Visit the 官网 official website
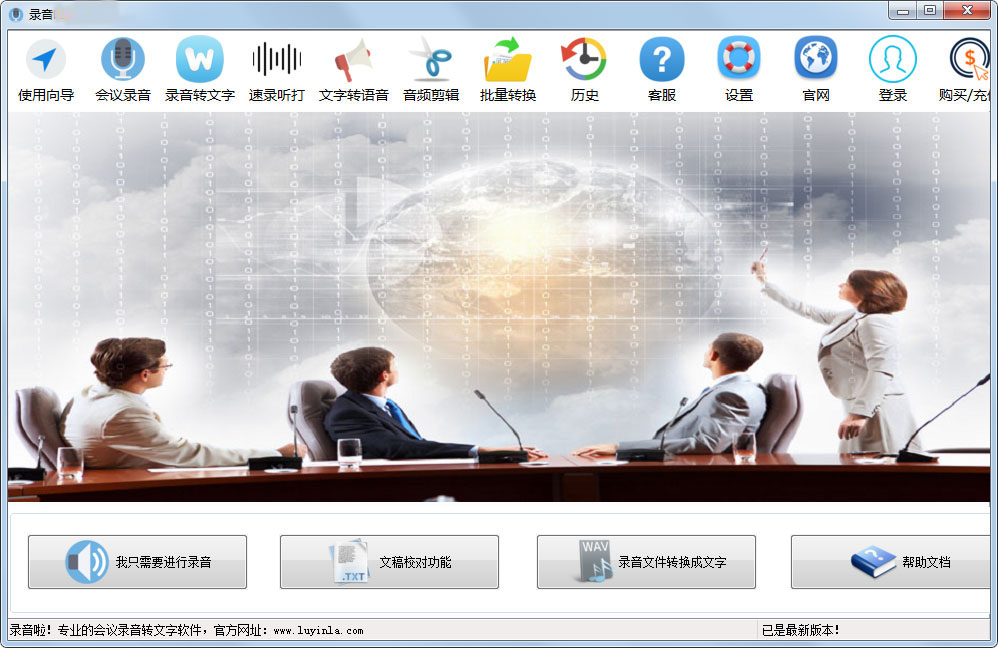Viewport: 998px width, 648px height. tap(815, 67)
